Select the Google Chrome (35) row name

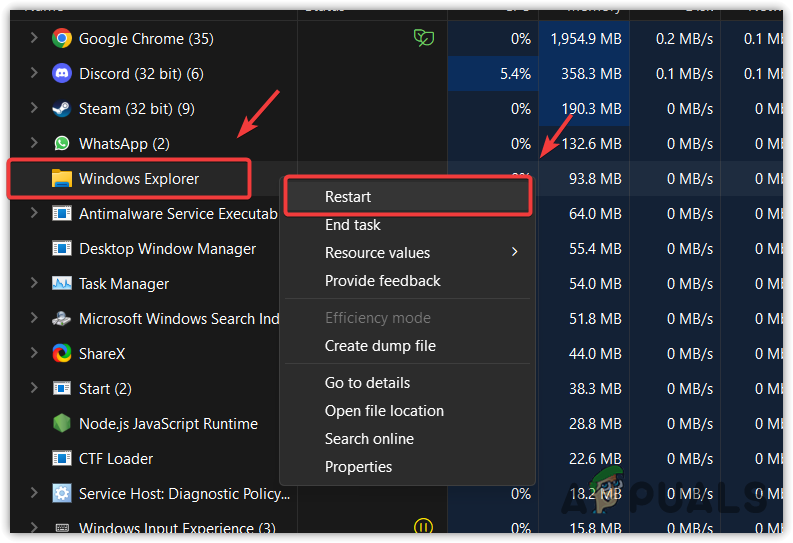click(x=146, y=39)
